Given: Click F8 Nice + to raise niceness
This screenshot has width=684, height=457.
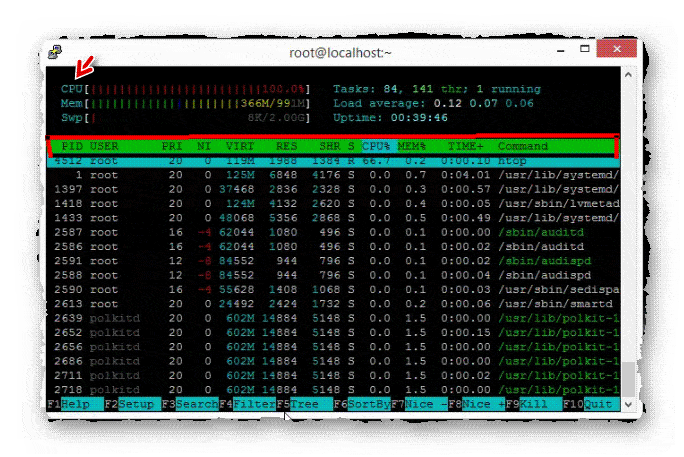Looking at the screenshot, I should click(x=477, y=404).
